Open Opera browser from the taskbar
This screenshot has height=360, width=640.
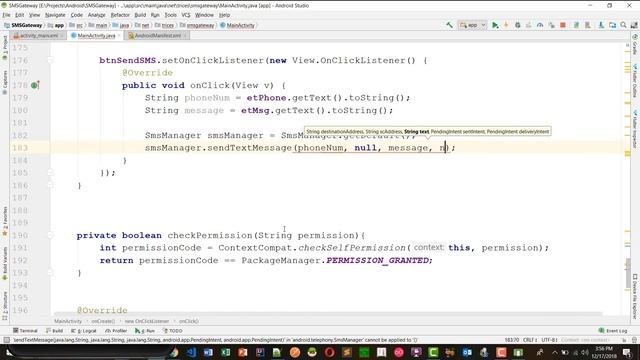(329, 352)
